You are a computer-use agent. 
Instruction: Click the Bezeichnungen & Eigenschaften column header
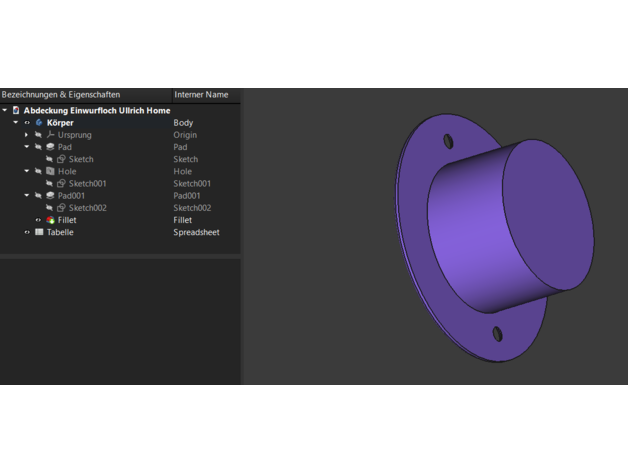point(86,95)
